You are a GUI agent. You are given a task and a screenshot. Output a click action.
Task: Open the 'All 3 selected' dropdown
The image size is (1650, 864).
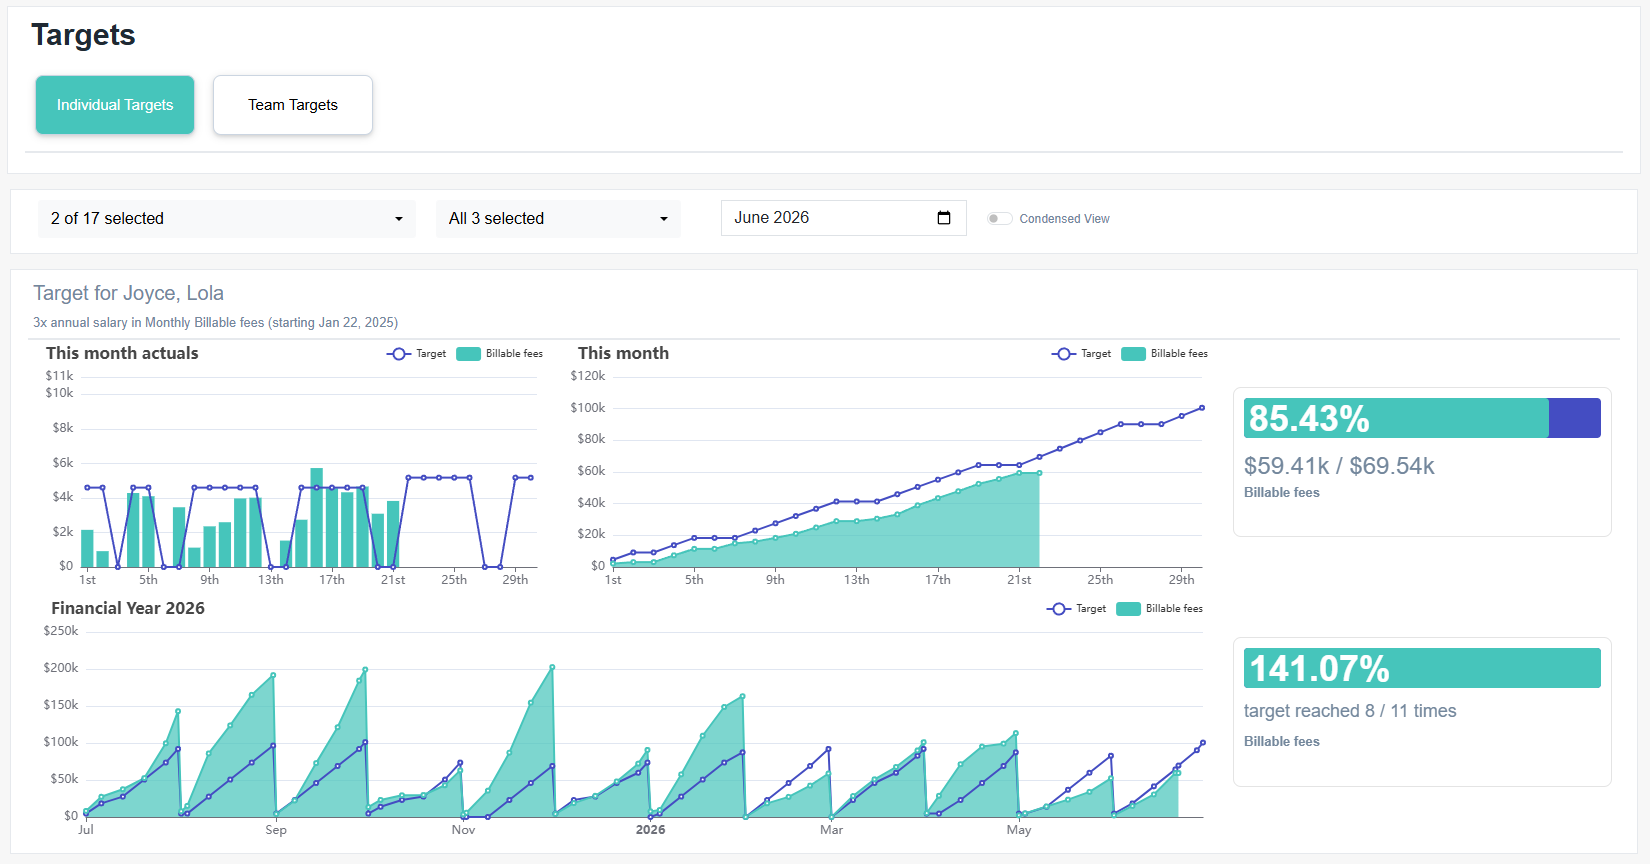click(558, 219)
